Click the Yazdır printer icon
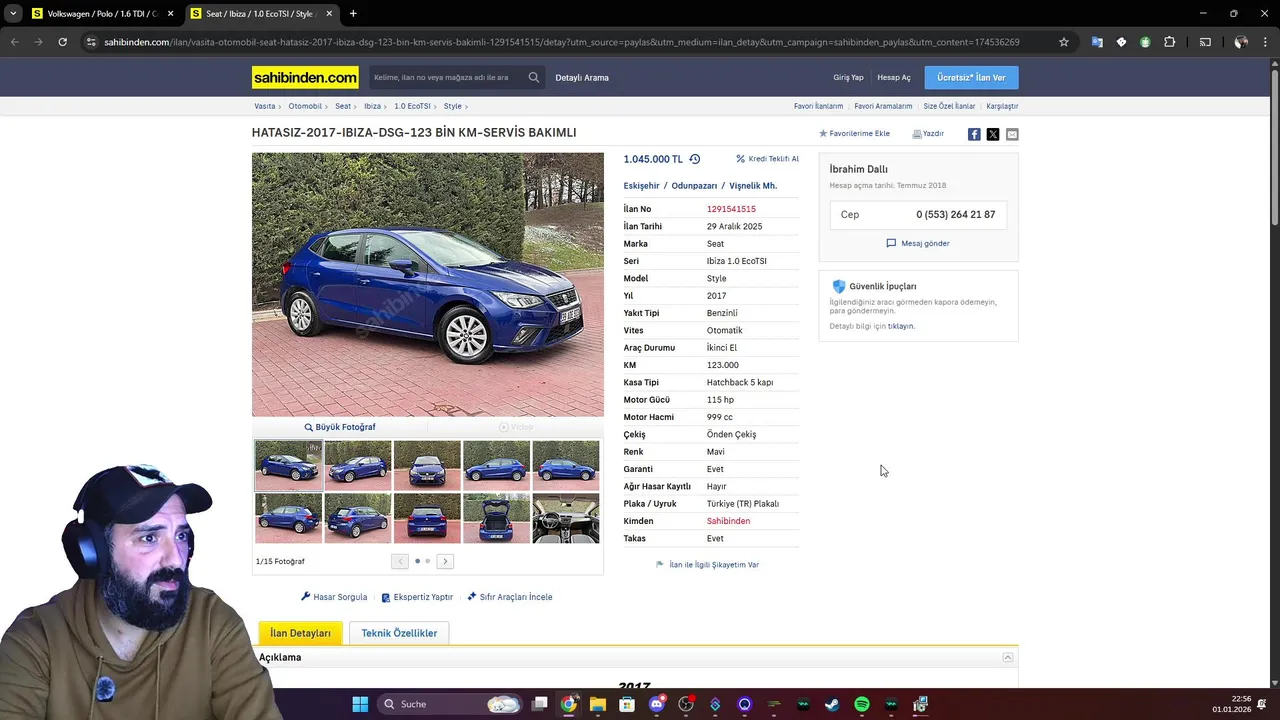Viewport: 1280px width, 720px height. tap(917, 134)
